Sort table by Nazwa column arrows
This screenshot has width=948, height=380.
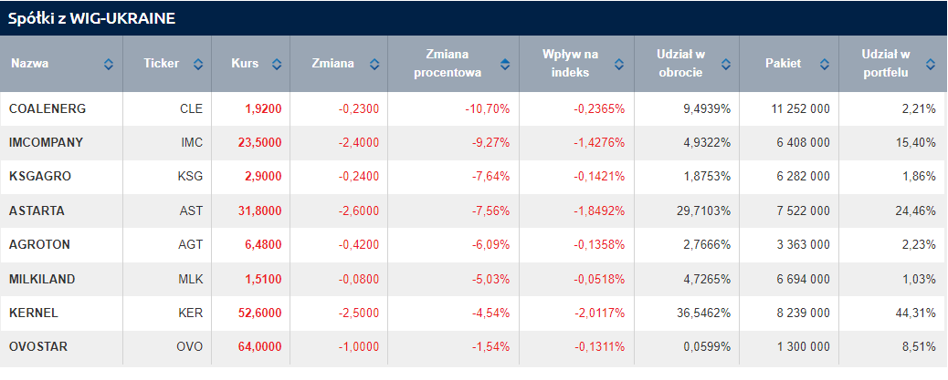(x=108, y=63)
